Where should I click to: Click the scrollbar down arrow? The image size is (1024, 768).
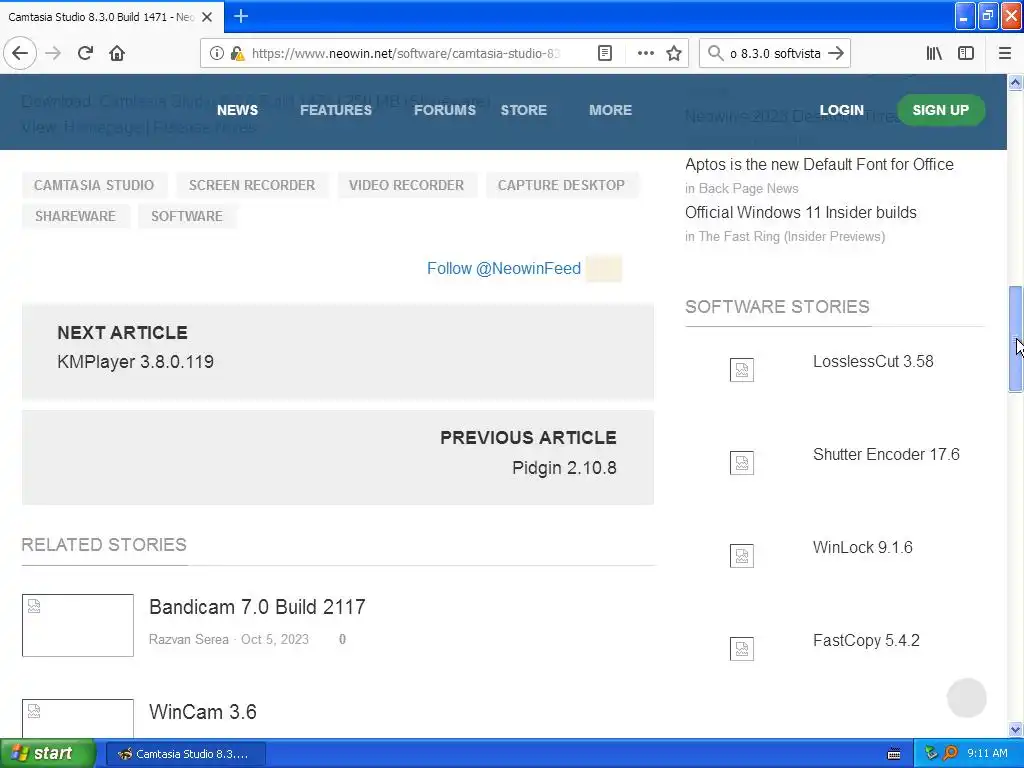[x=1015, y=729]
